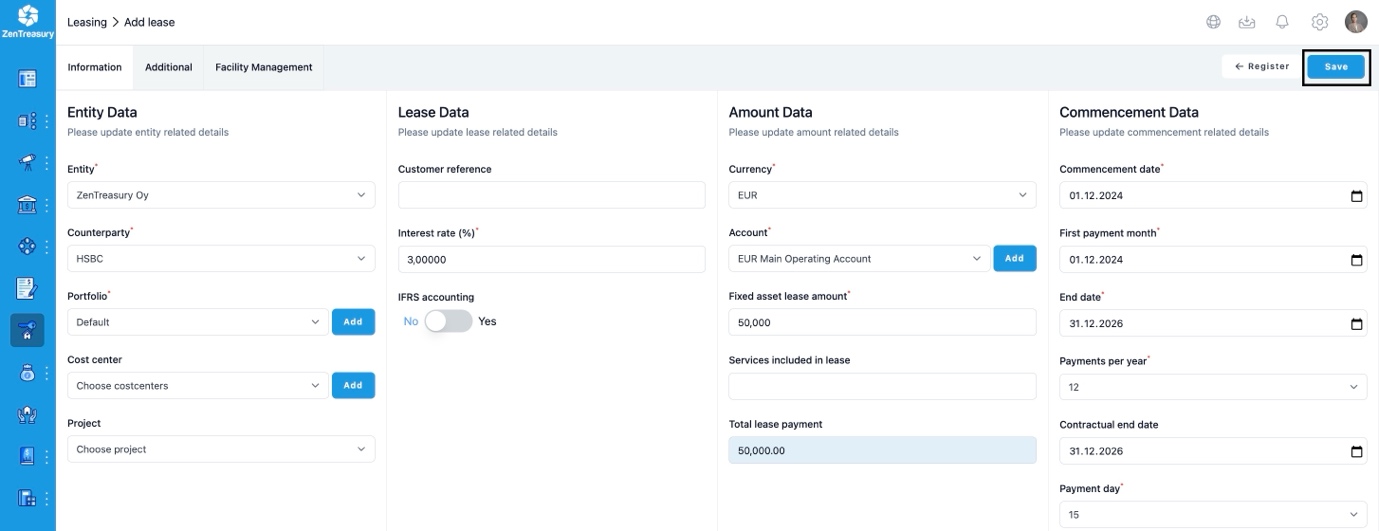This screenshot has width=1379, height=531.
Task: Open the Currency dropdown showing EUR
Action: pyautogui.click(x=882, y=195)
